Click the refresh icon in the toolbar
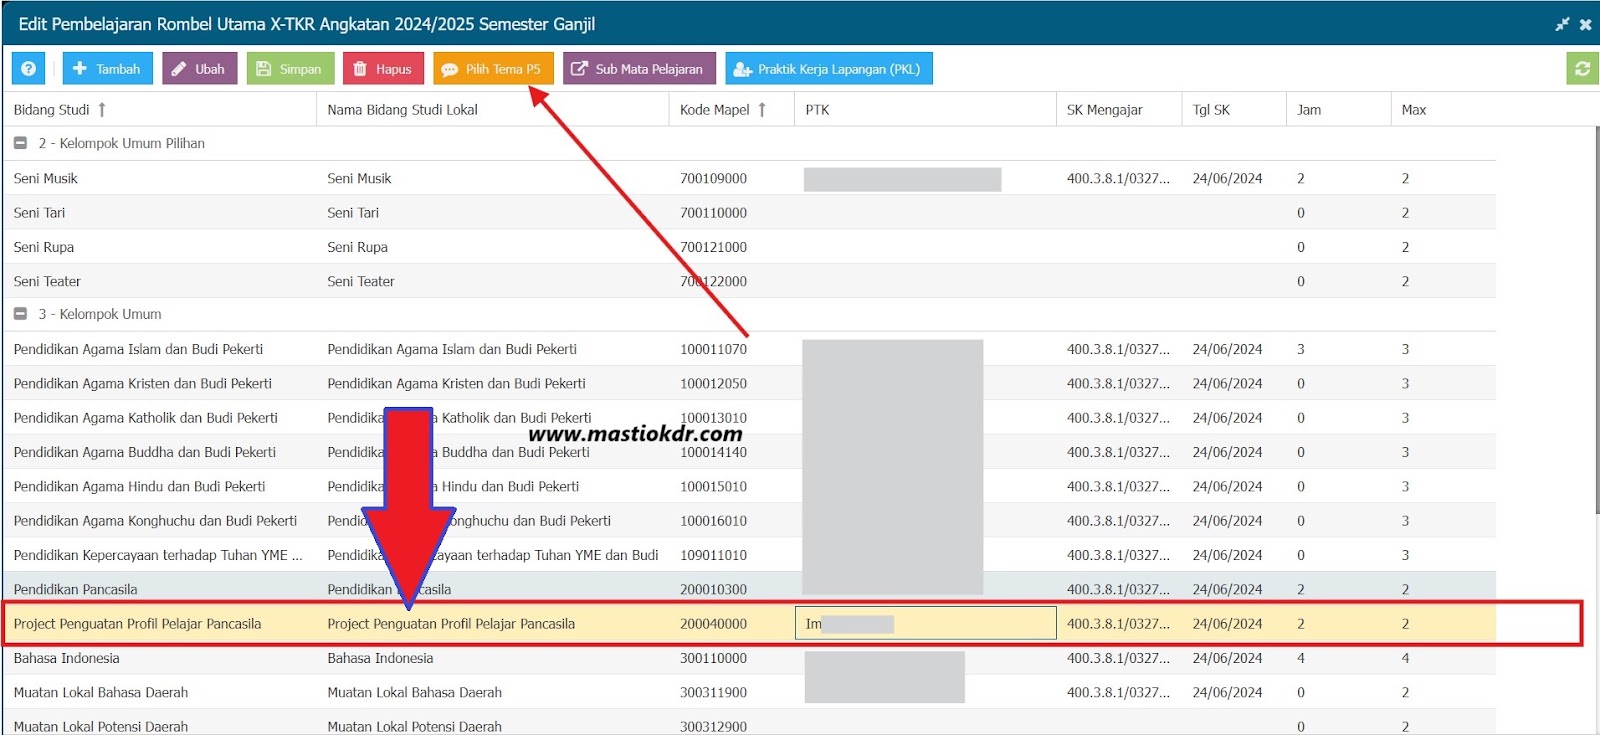 click(x=1582, y=69)
